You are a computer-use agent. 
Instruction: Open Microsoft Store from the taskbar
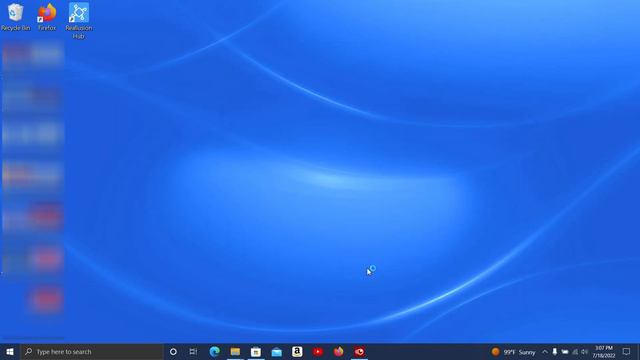click(256, 351)
